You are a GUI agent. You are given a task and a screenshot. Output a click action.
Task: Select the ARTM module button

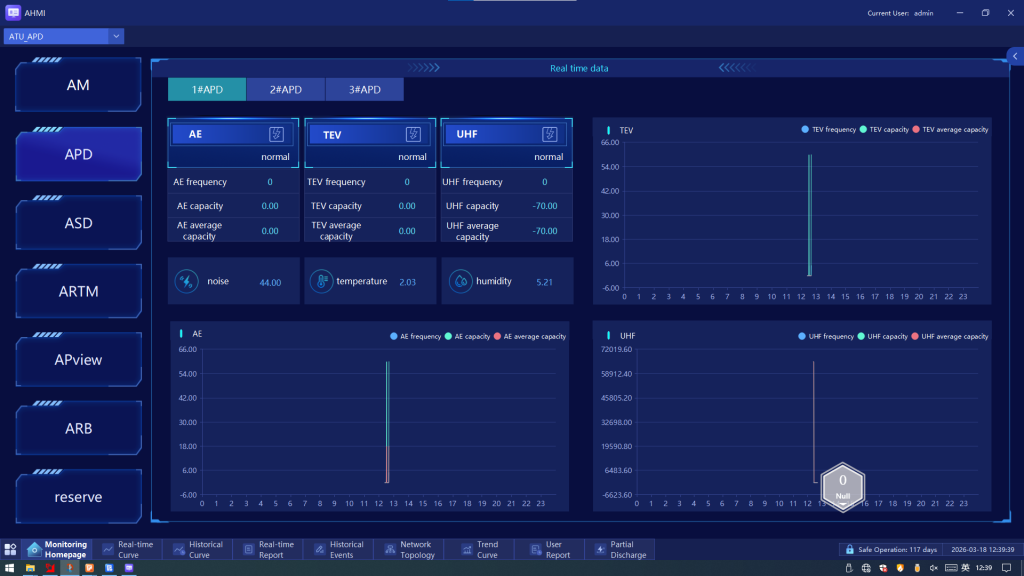[x=79, y=291]
